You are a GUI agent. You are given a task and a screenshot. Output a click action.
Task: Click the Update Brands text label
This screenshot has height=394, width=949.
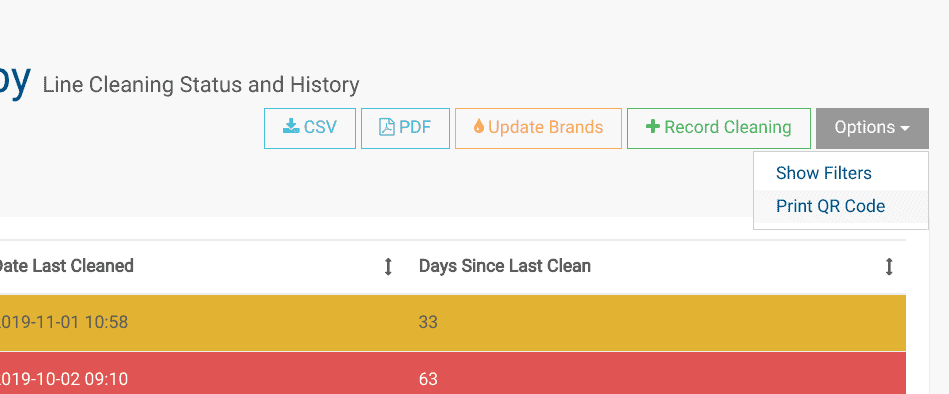coord(545,127)
